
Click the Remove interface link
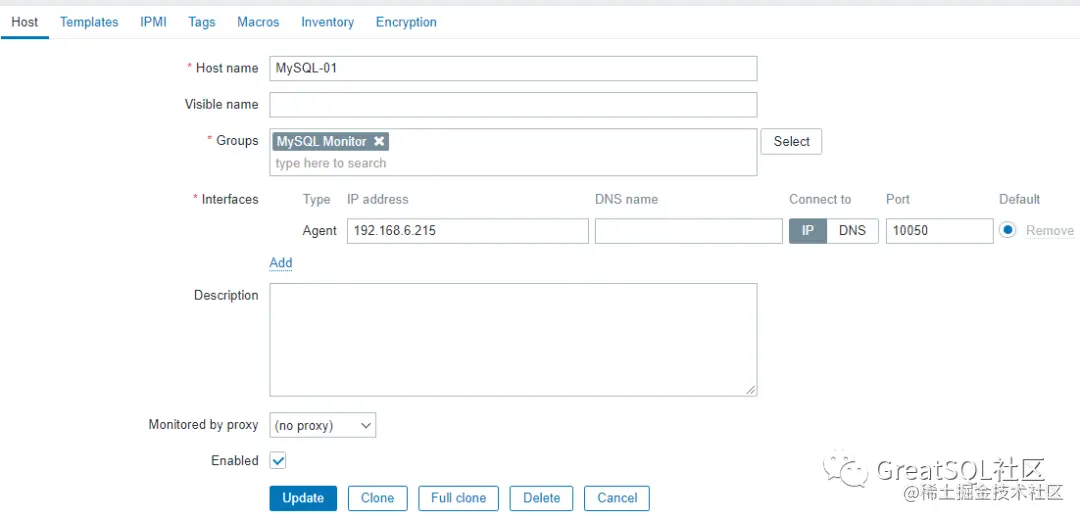[x=1050, y=231]
